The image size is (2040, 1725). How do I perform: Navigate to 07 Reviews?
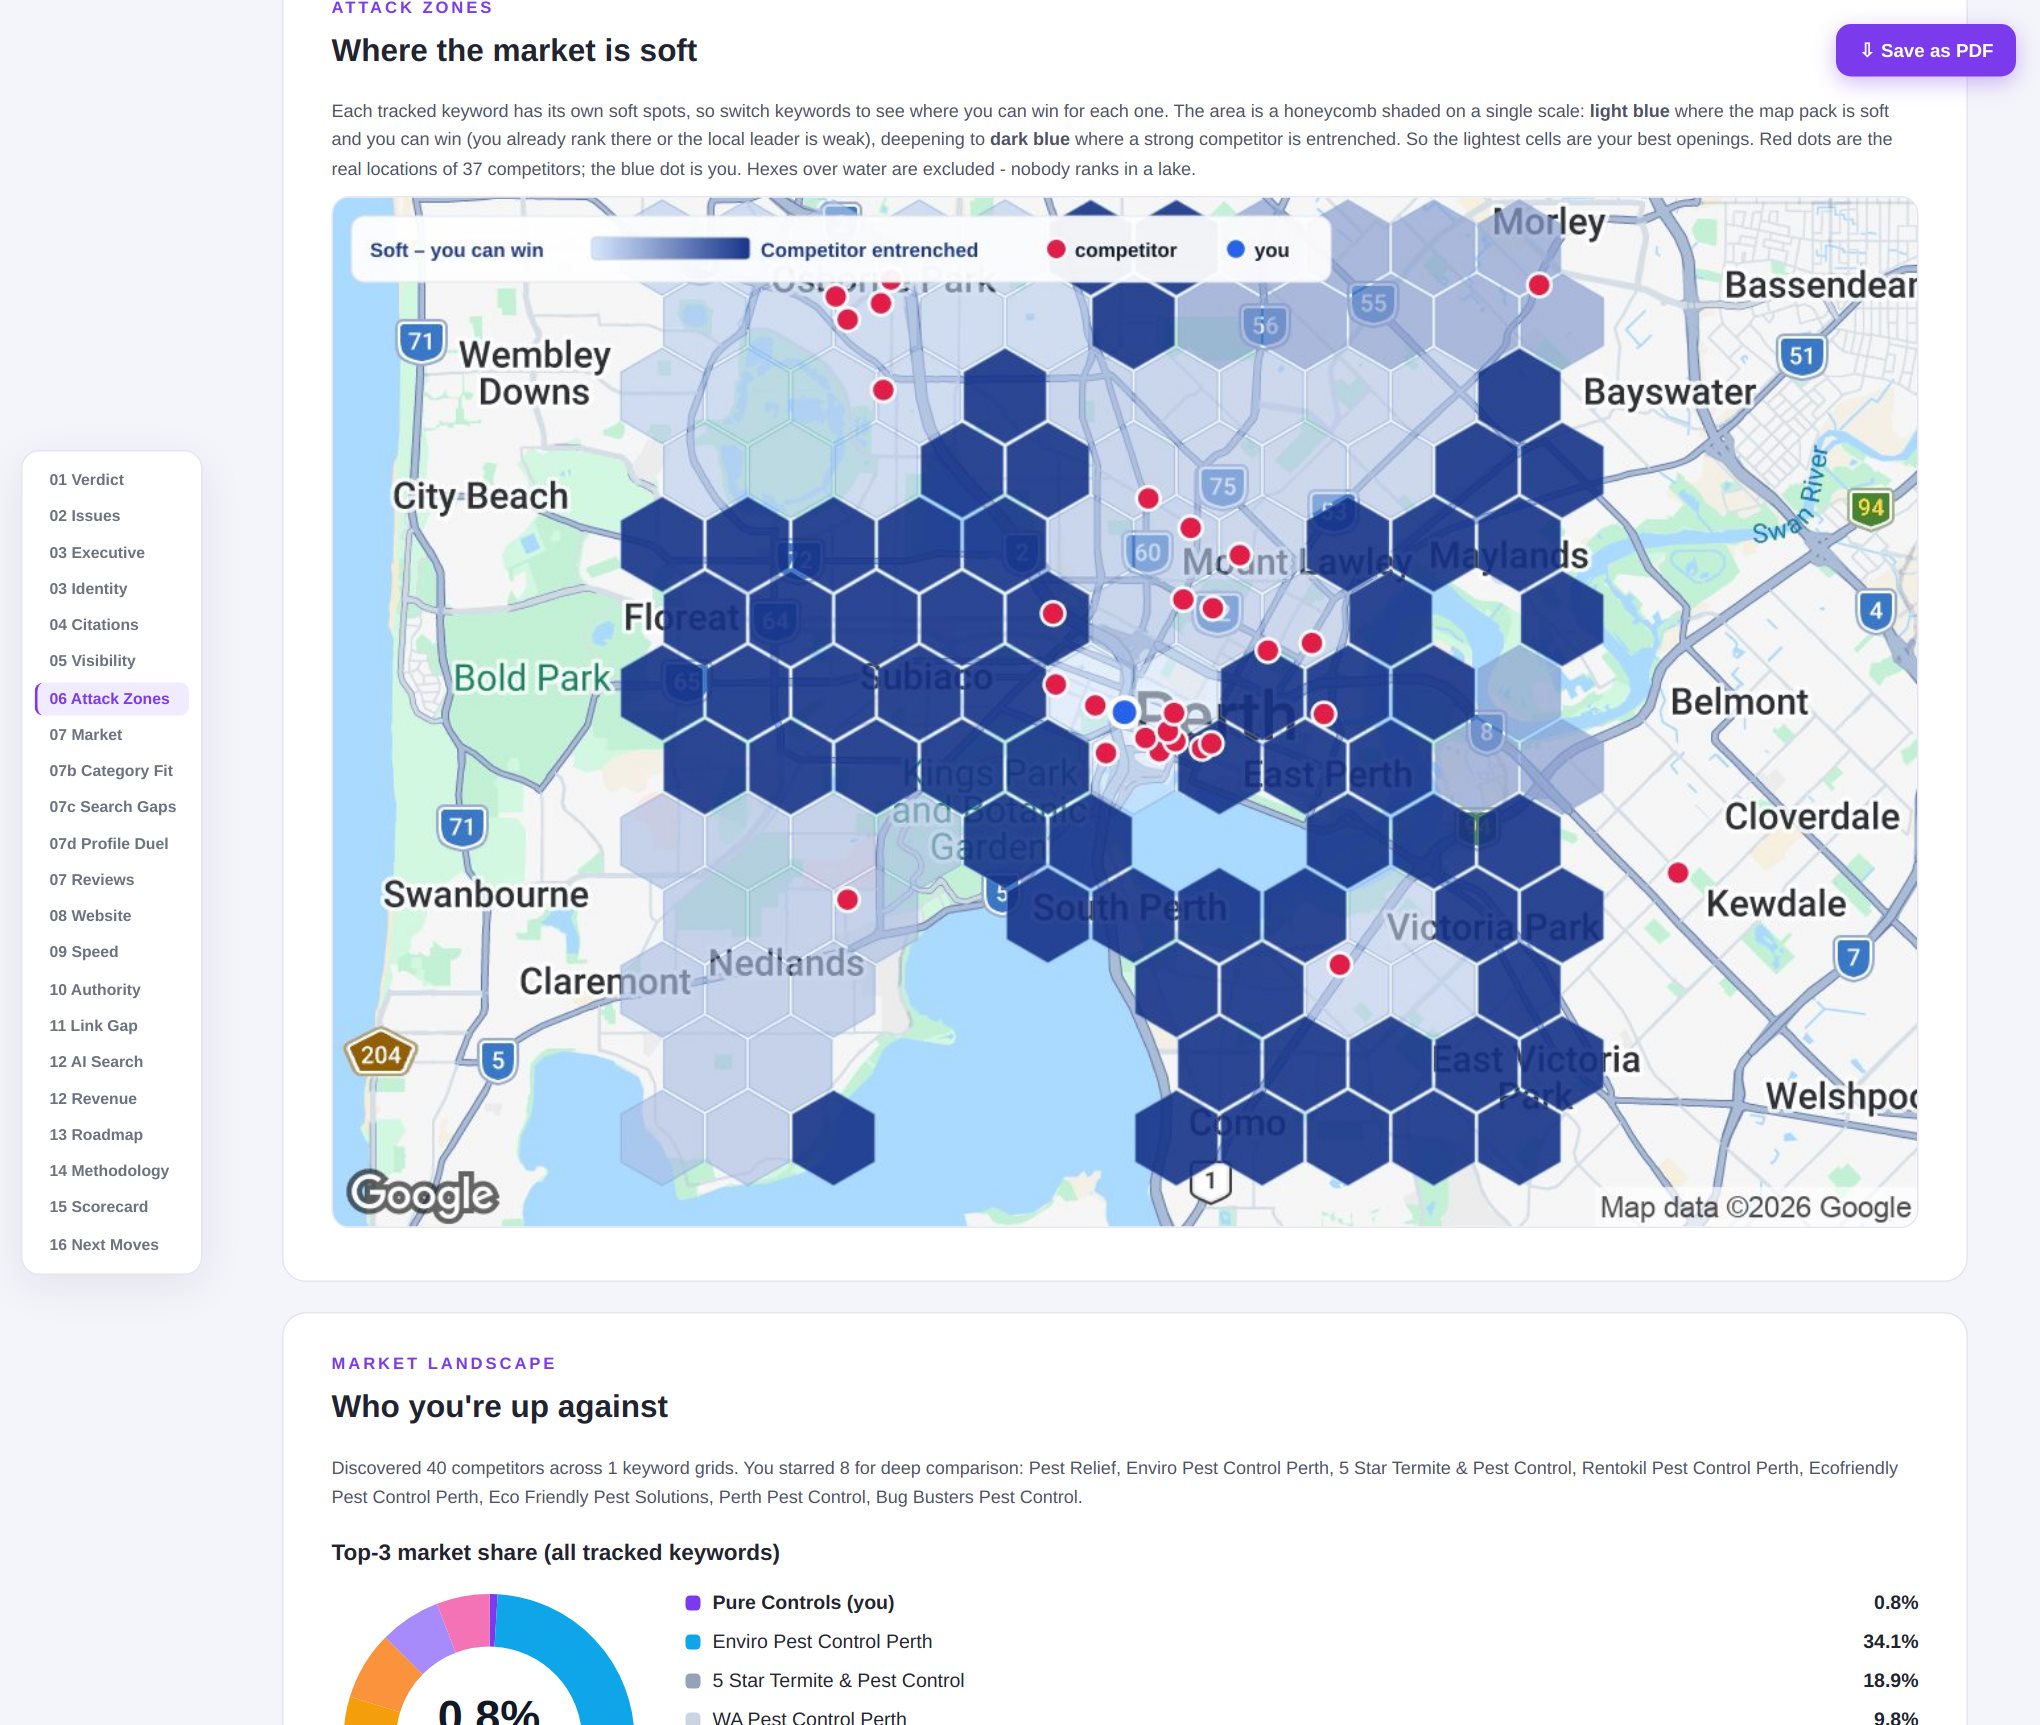pos(92,880)
